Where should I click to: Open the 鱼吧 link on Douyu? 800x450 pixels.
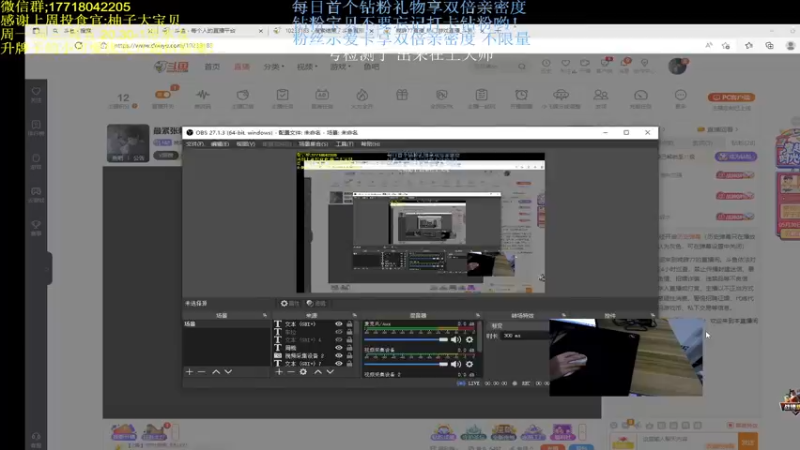click(x=371, y=67)
